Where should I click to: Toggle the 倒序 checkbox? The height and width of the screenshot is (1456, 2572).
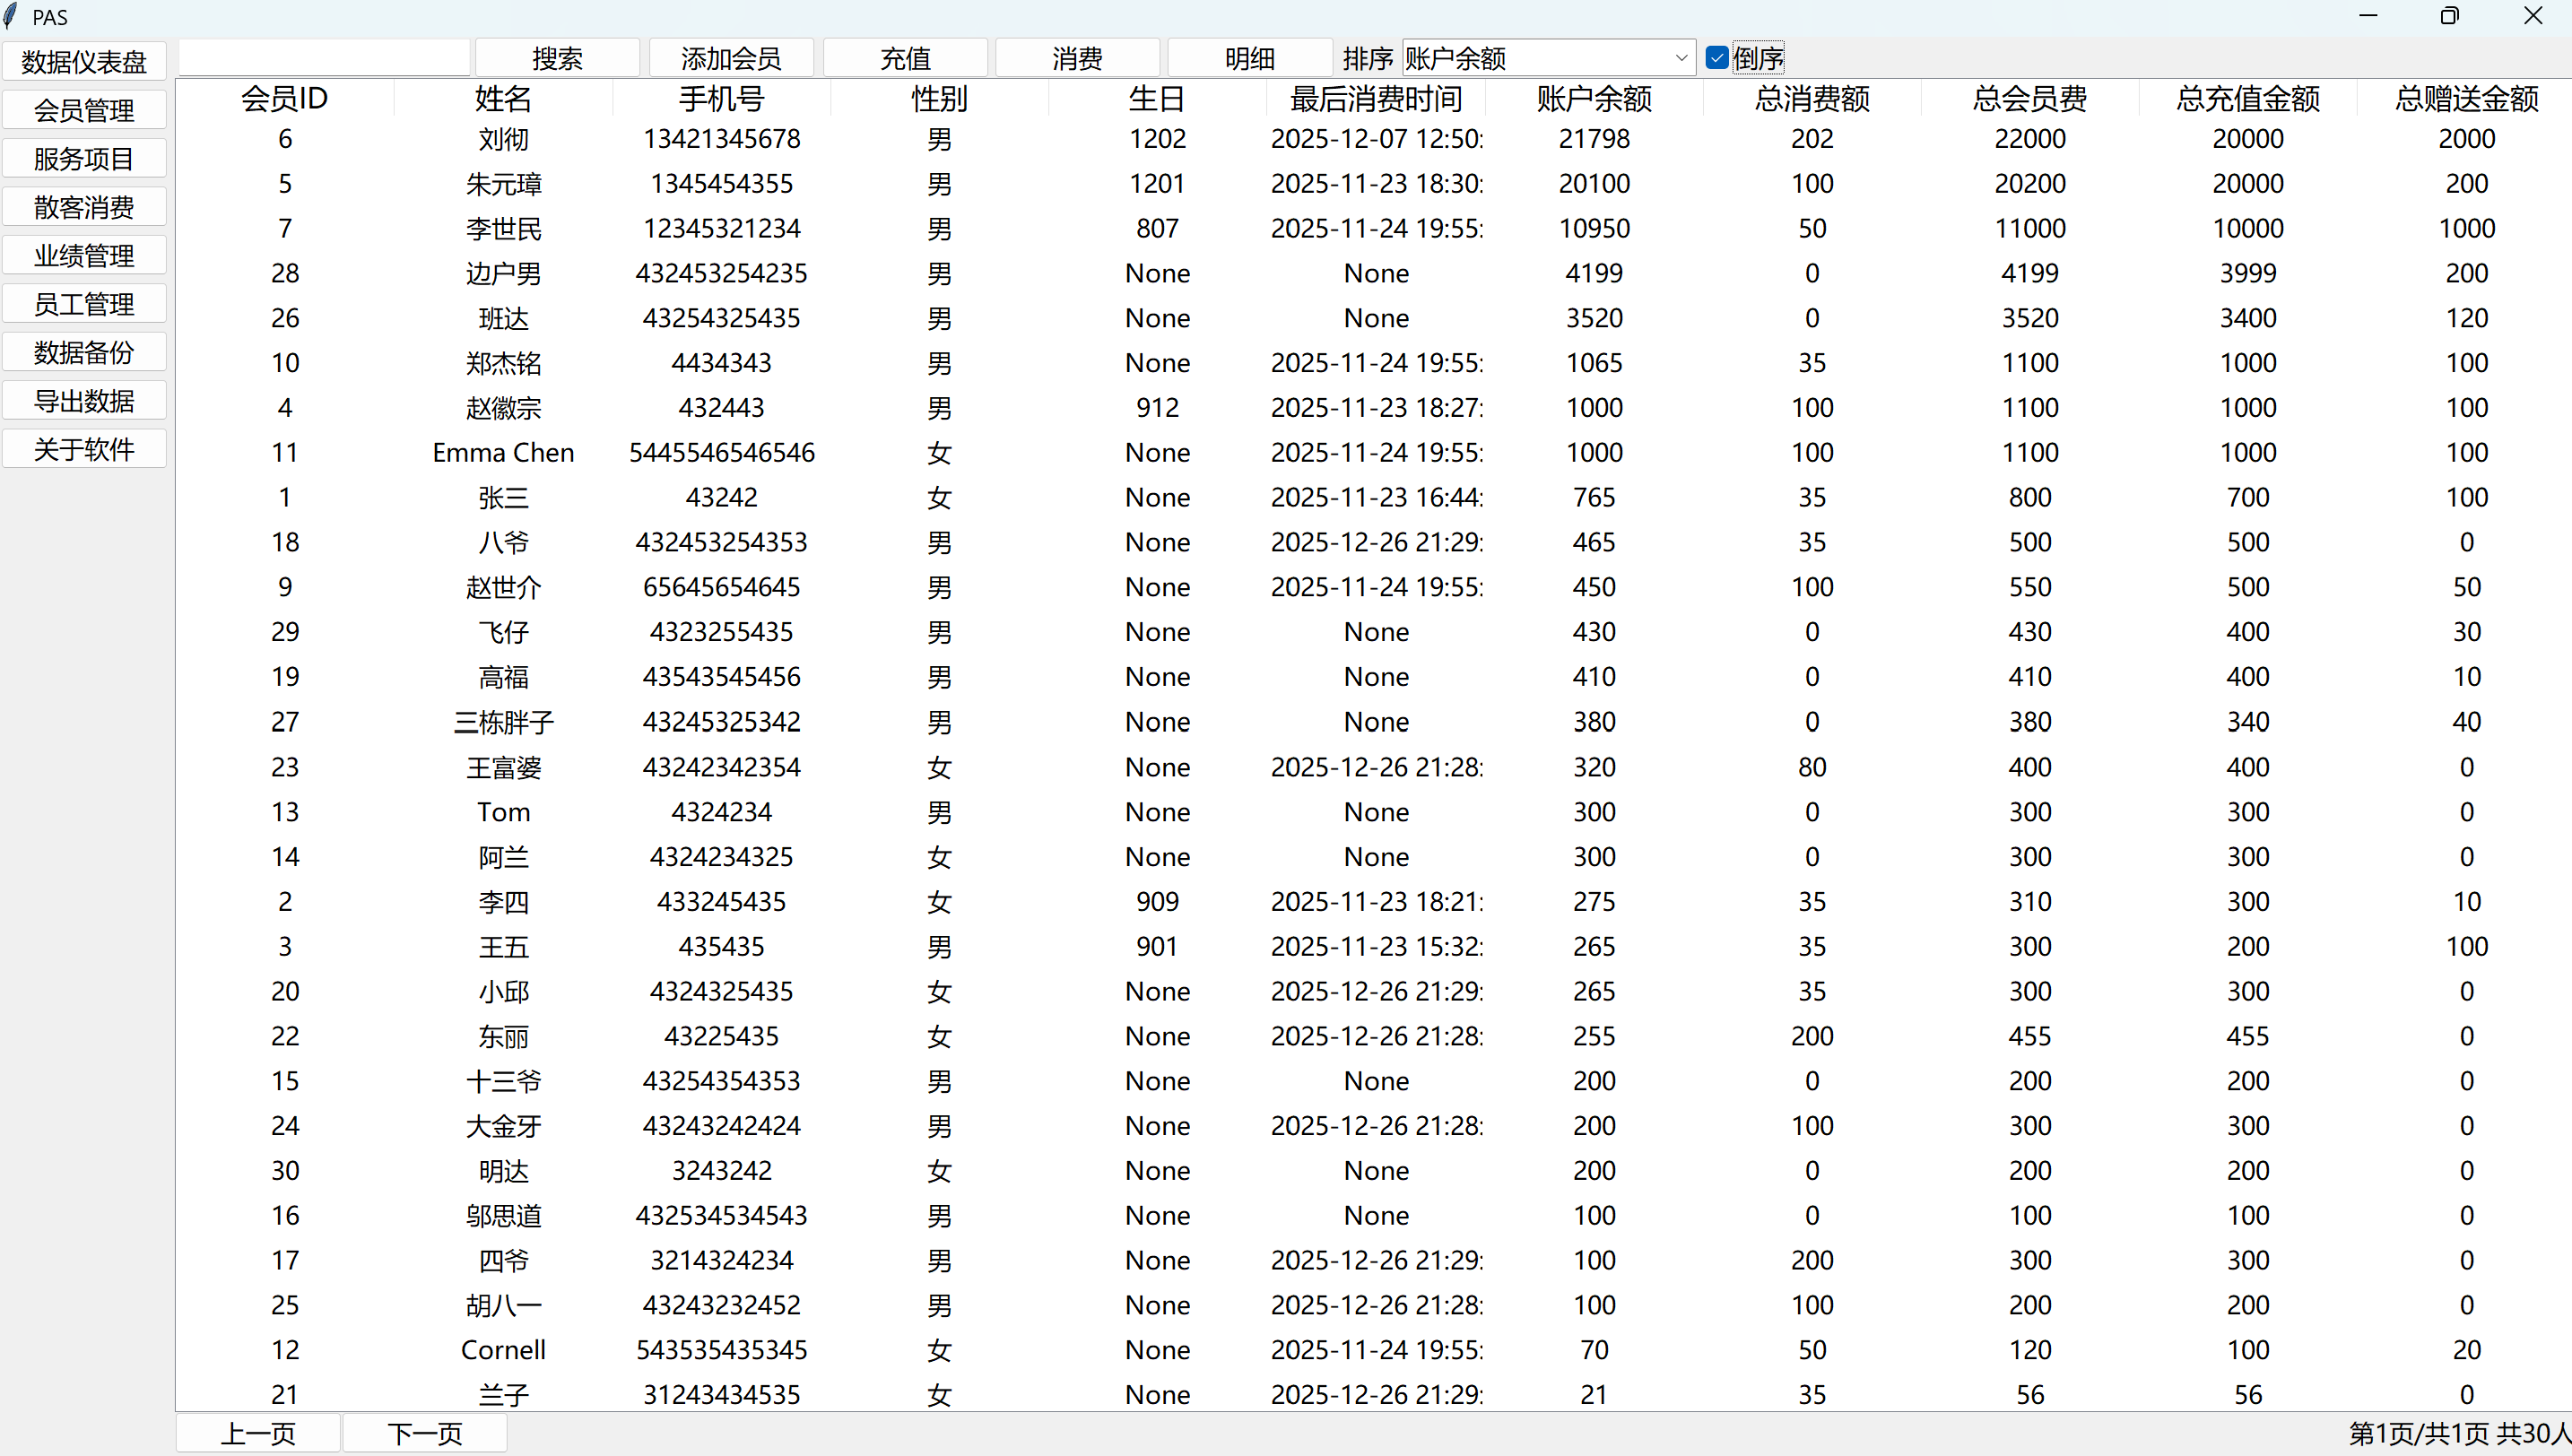[x=1717, y=58]
